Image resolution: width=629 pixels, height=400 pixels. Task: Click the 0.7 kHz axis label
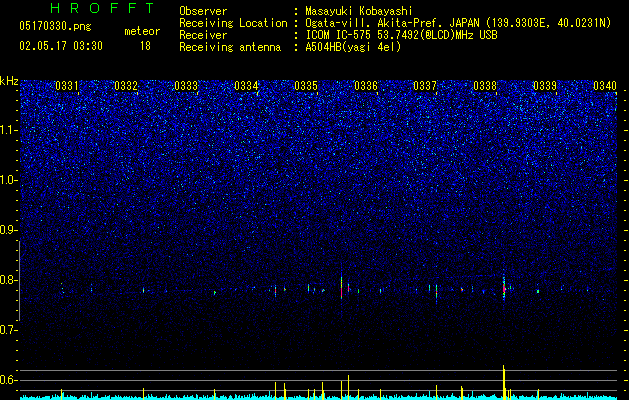pos(8,330)
